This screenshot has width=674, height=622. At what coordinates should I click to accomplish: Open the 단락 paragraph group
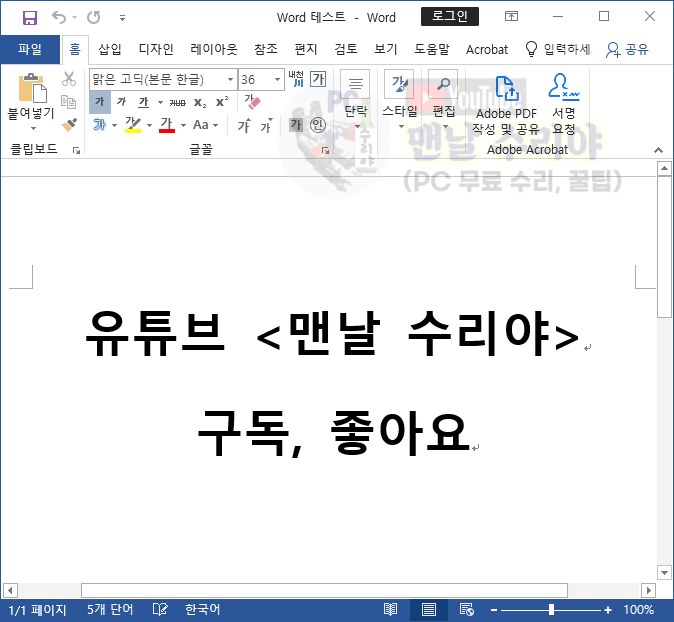tap(355, 99)
